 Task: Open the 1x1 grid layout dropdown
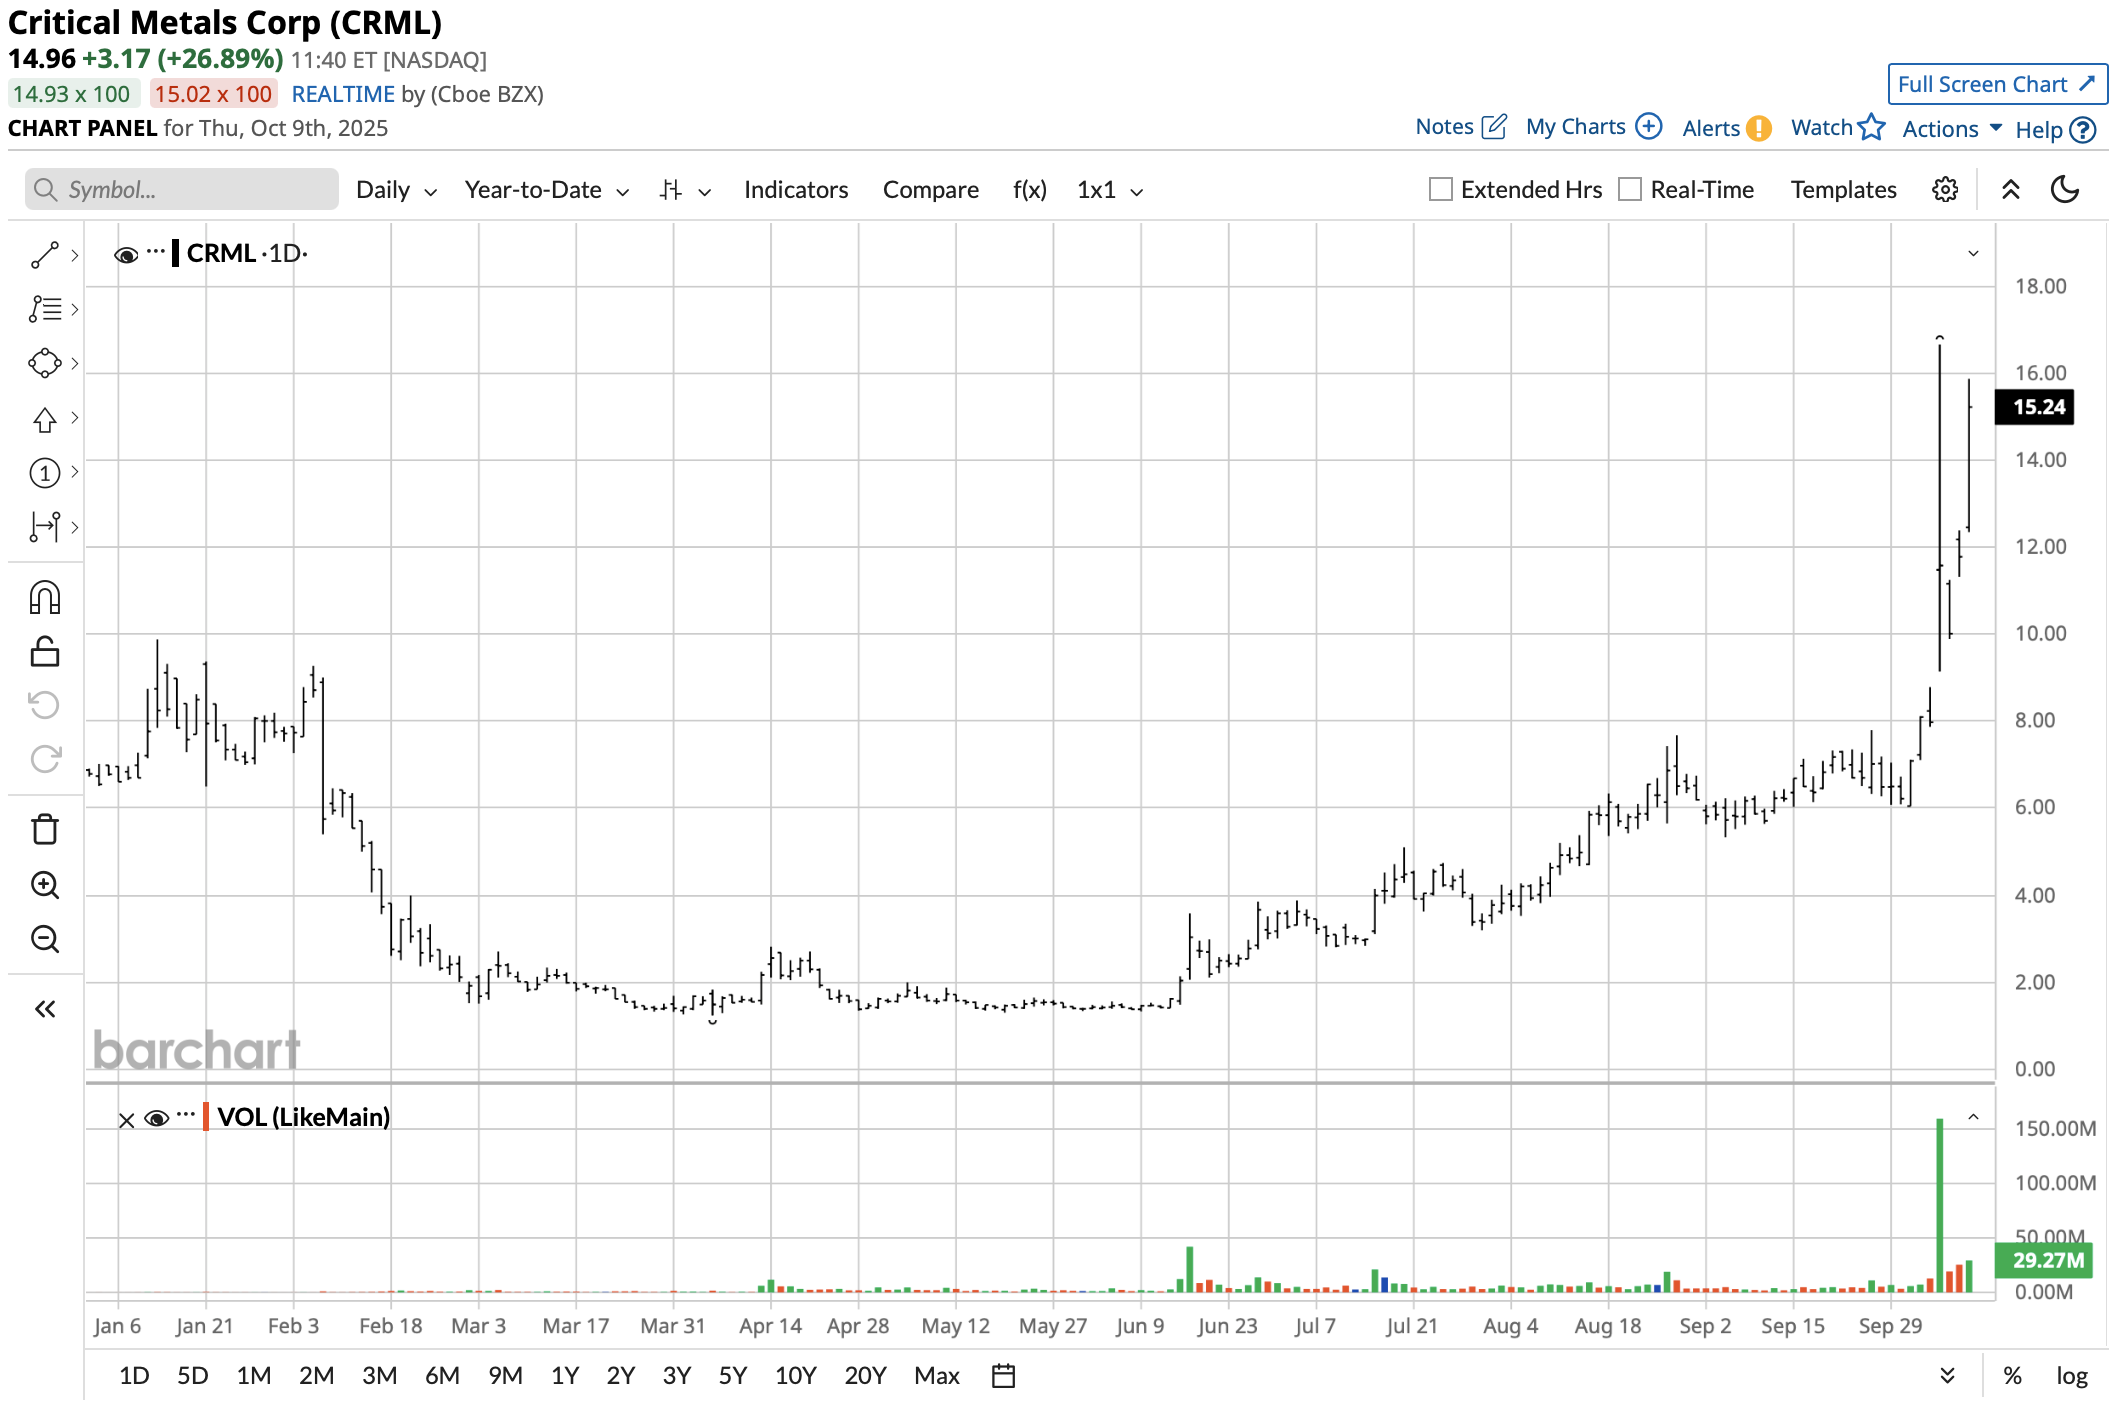coord(1109,190)
